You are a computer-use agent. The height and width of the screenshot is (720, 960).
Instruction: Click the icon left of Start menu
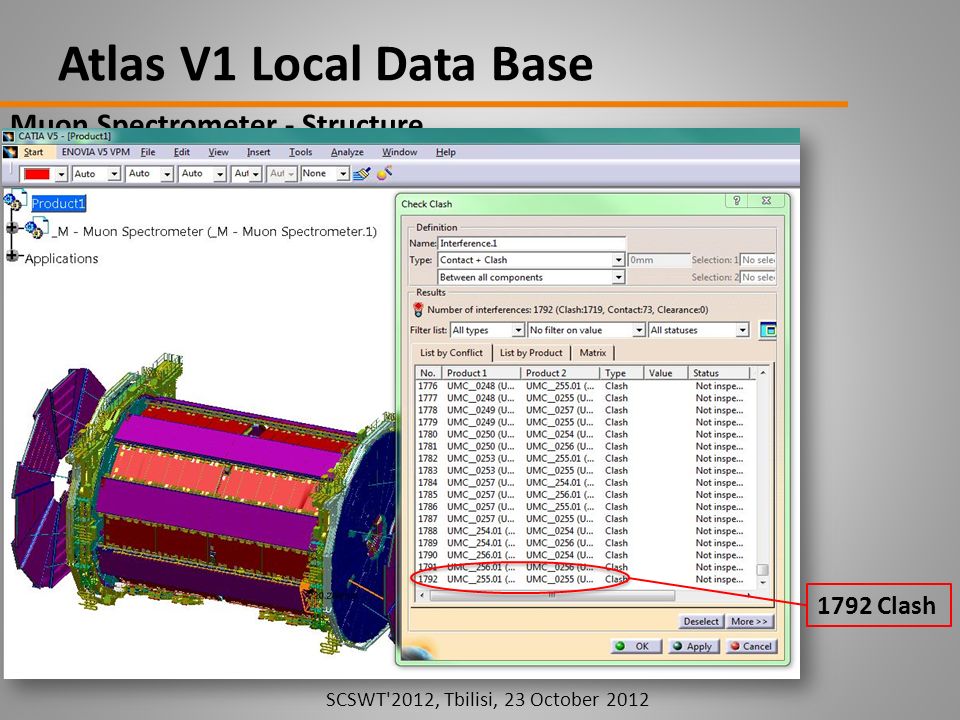pyautogui.click(x=10, y=152)
